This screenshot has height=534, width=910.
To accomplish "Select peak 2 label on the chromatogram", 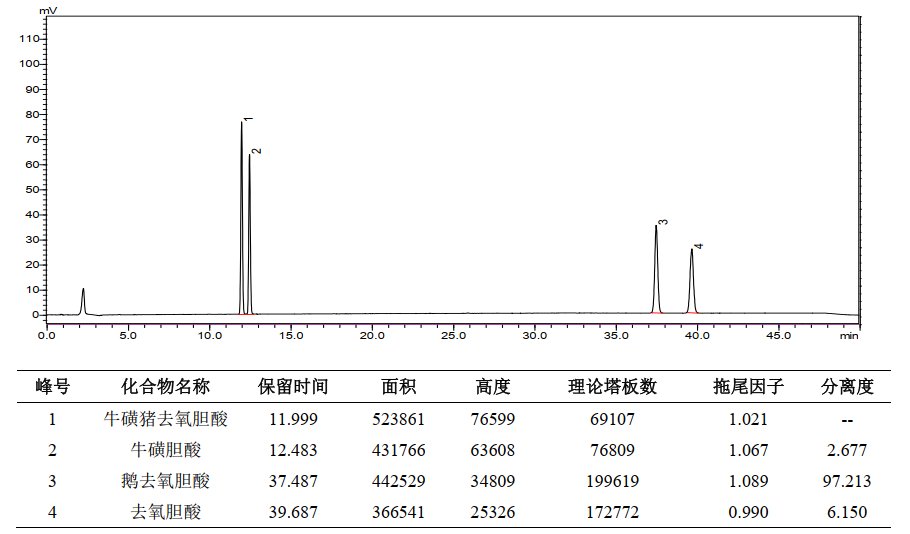I will click(257, 151).
